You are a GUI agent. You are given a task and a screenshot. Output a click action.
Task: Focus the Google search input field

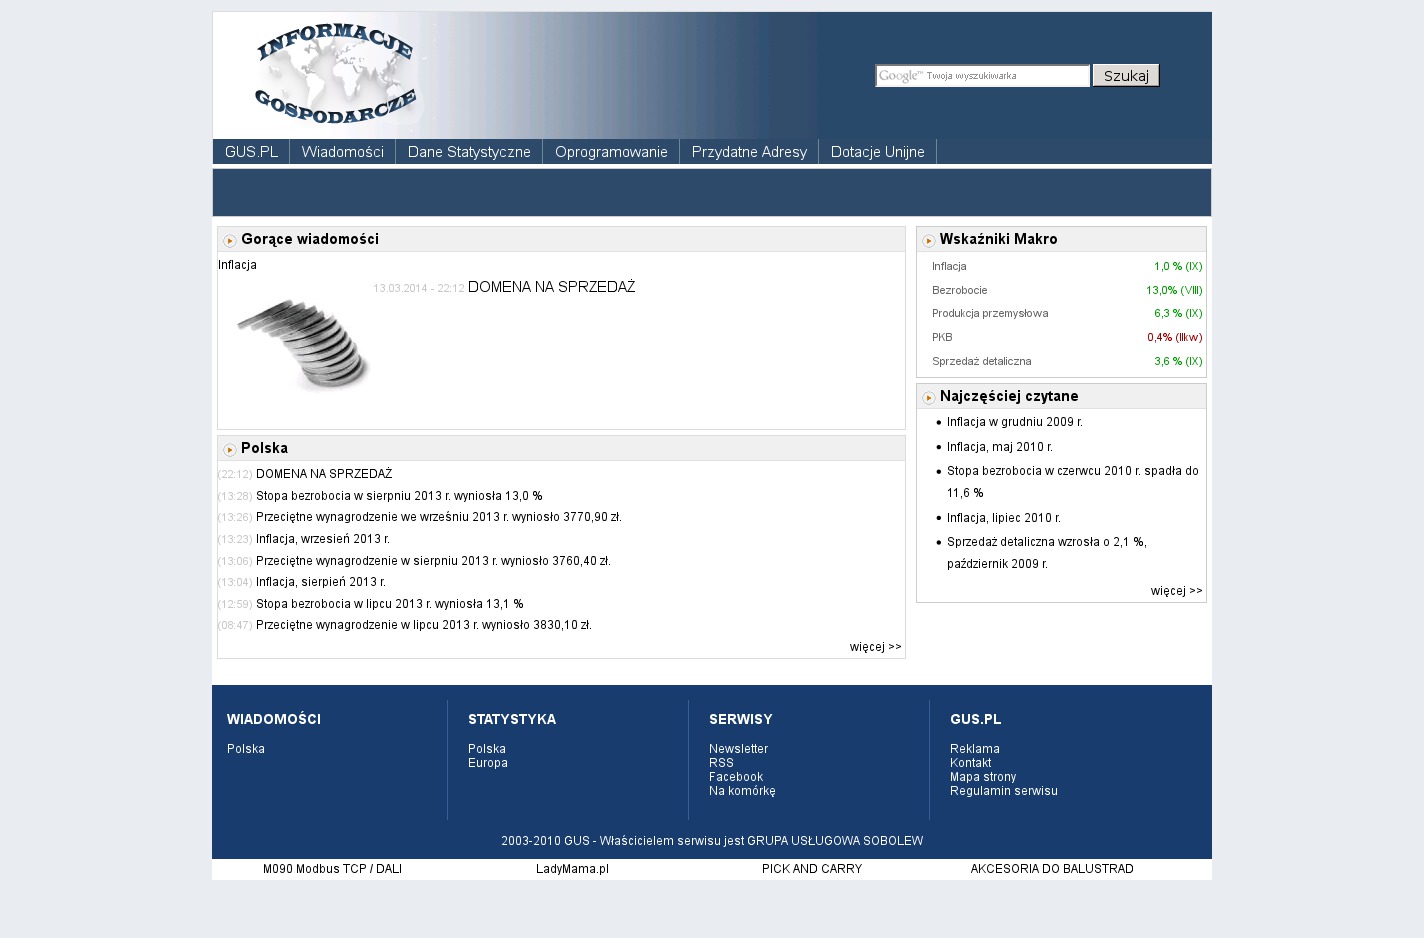pyautogui.click(x=982, y=76)
